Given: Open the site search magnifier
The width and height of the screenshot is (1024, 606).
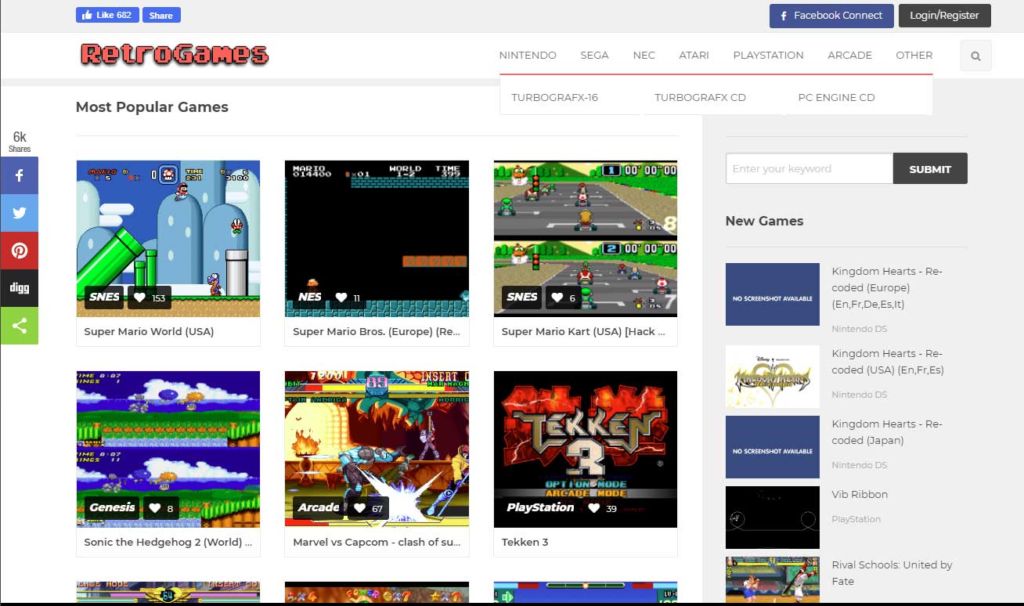Looking at the screenshot, I should [975, 55].
